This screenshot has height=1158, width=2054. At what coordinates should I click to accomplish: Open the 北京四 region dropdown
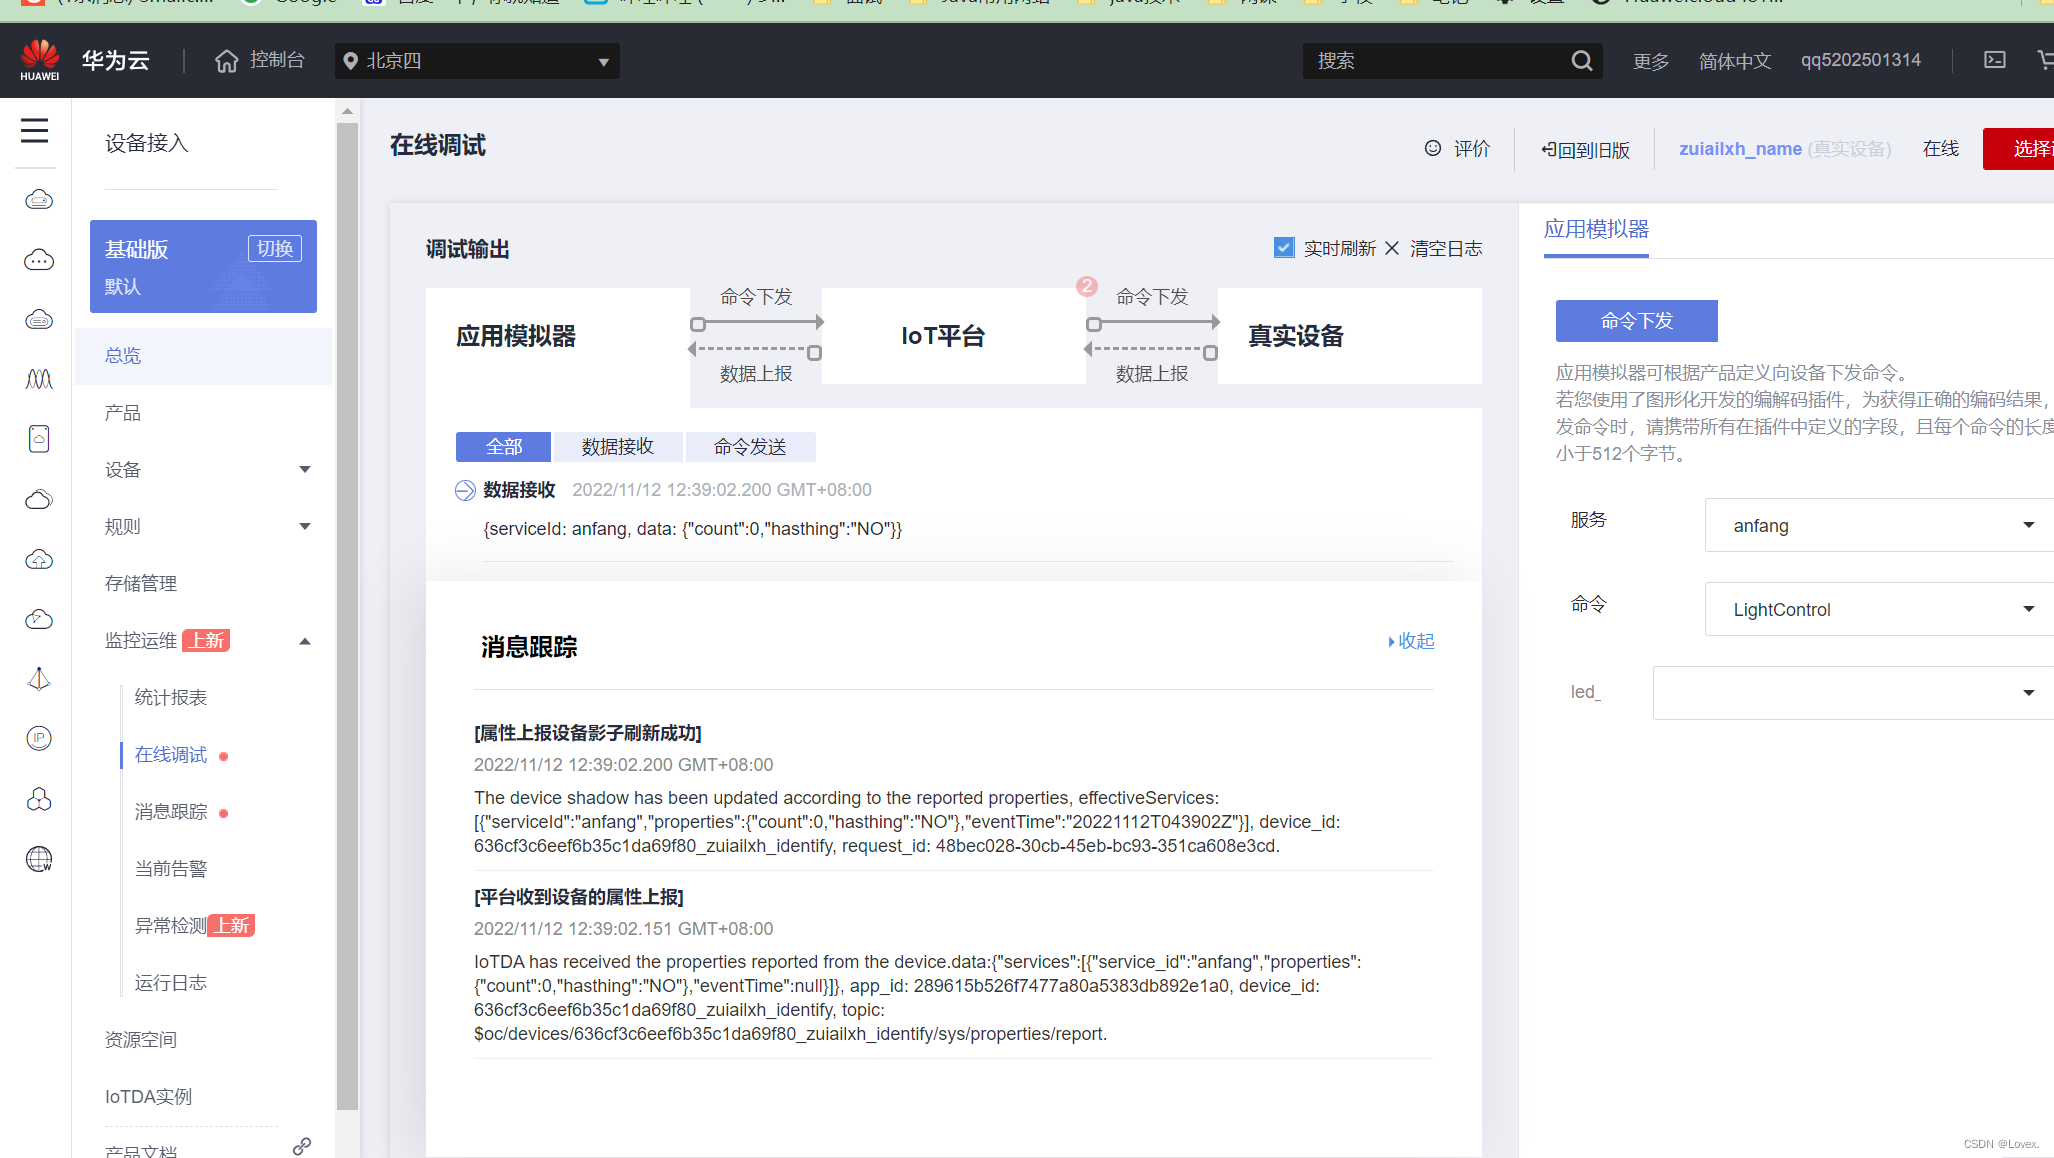point(477,61)
